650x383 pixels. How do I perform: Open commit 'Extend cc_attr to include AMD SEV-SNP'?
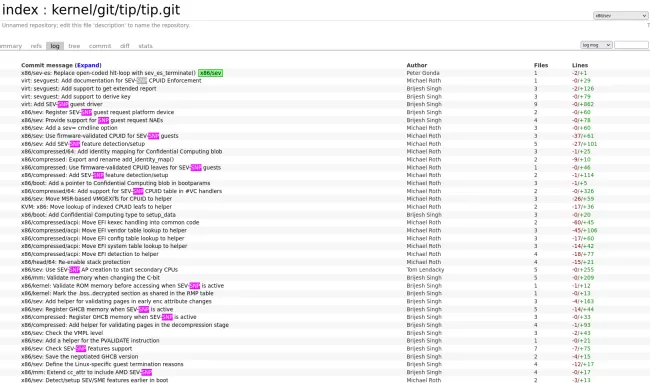click(87, 372)
